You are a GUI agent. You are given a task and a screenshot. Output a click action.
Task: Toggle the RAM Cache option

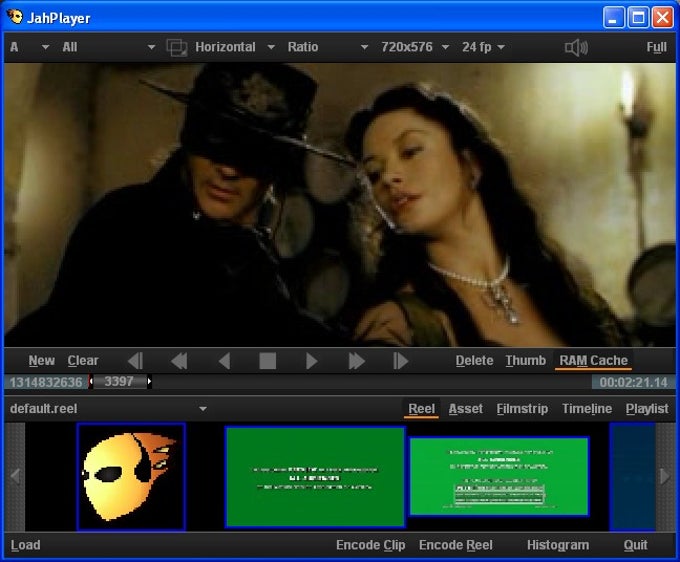point(593,361)
